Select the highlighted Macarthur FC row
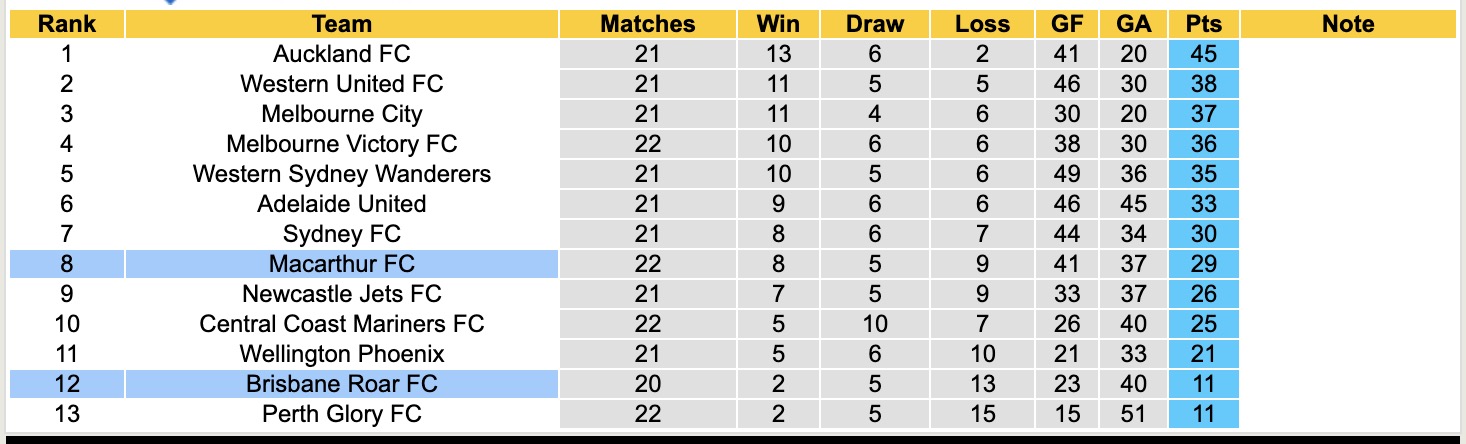 point(341,264)
